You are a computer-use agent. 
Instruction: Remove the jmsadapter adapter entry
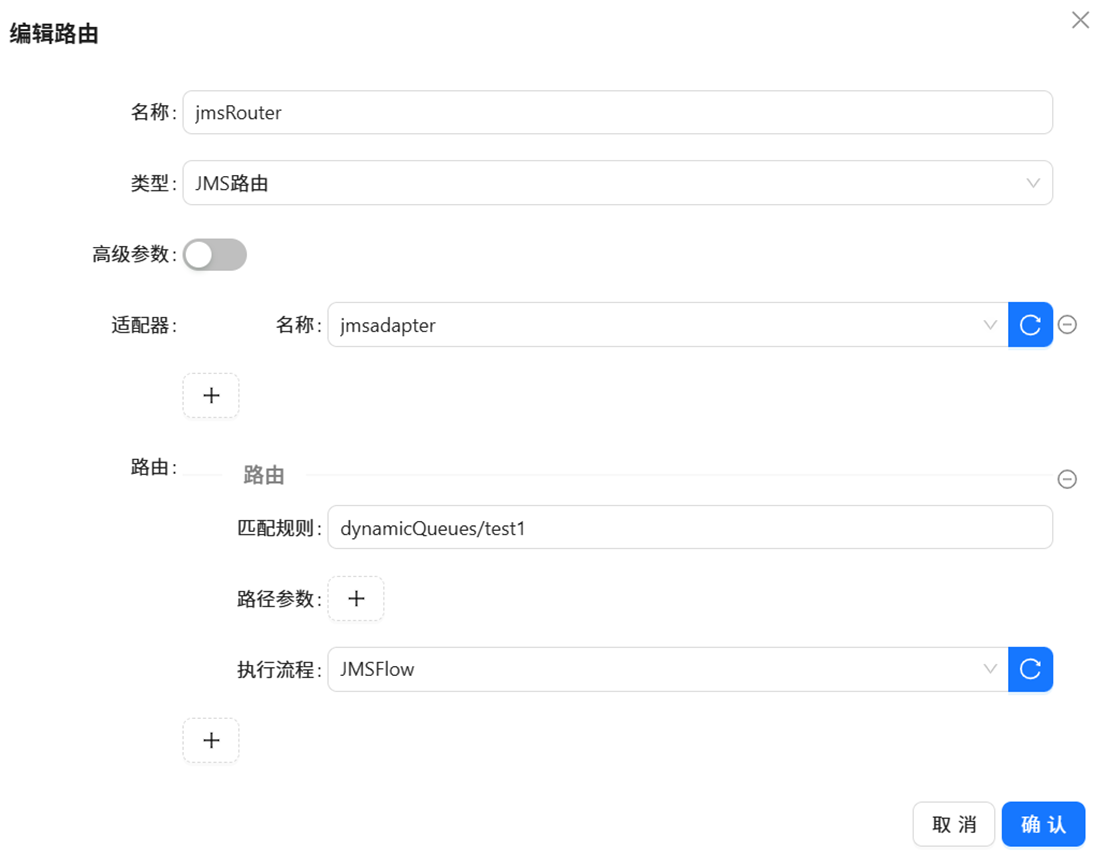click(x=1067, y=325)
